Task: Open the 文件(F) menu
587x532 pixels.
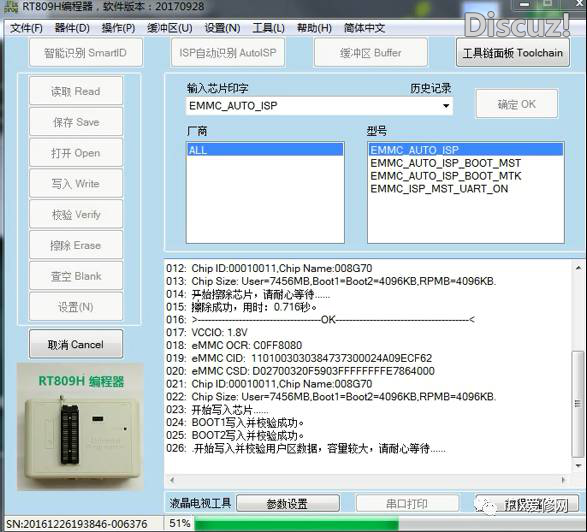Action: point(26,28)
